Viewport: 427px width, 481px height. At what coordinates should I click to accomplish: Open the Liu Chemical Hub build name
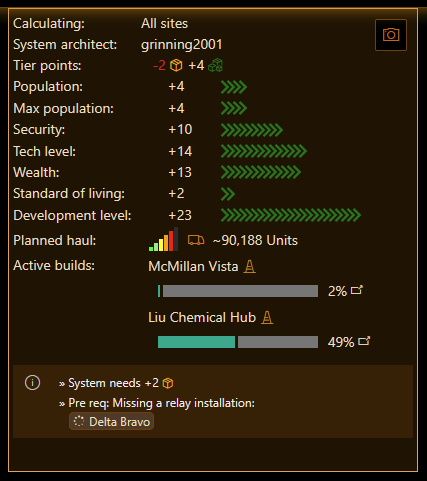click(202, 317)
